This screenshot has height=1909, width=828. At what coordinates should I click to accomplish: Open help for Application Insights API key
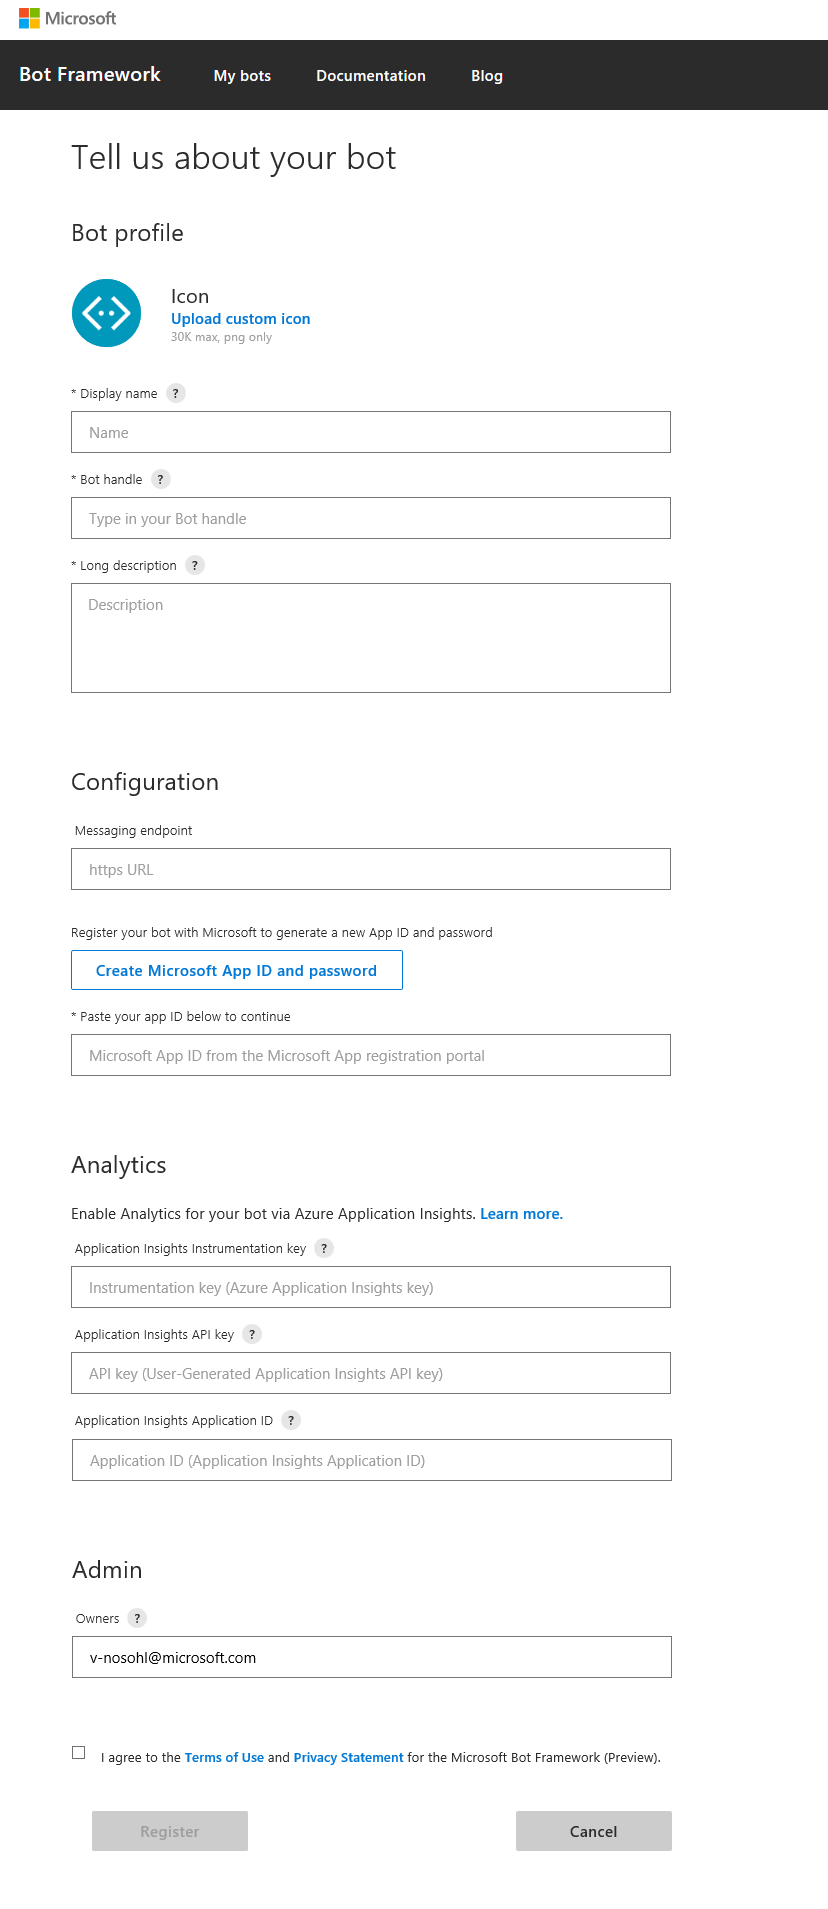(252, 1334)
